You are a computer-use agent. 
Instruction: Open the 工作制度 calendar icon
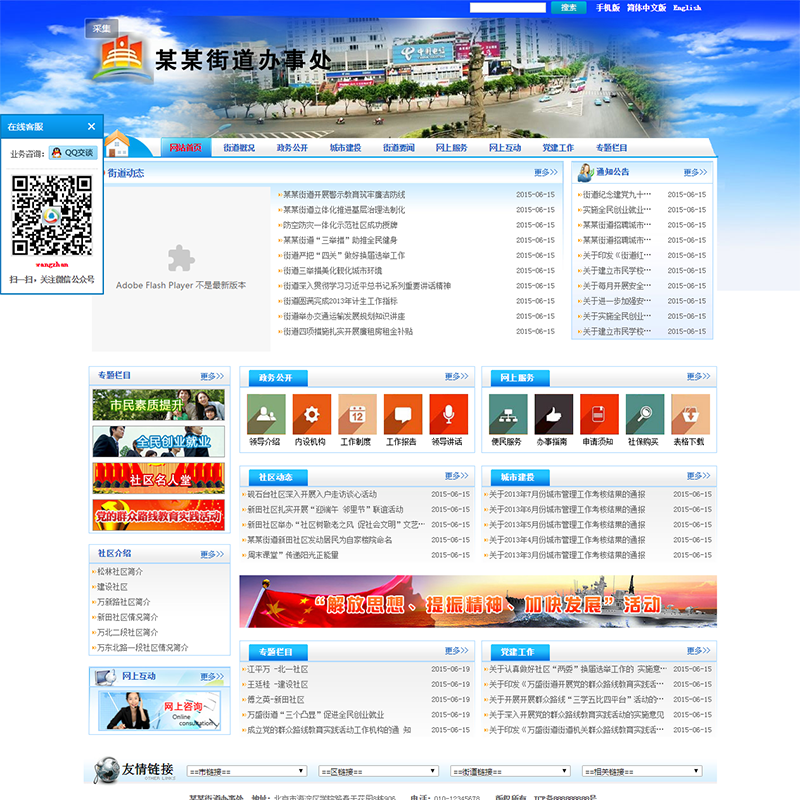(x=357, y=414)
